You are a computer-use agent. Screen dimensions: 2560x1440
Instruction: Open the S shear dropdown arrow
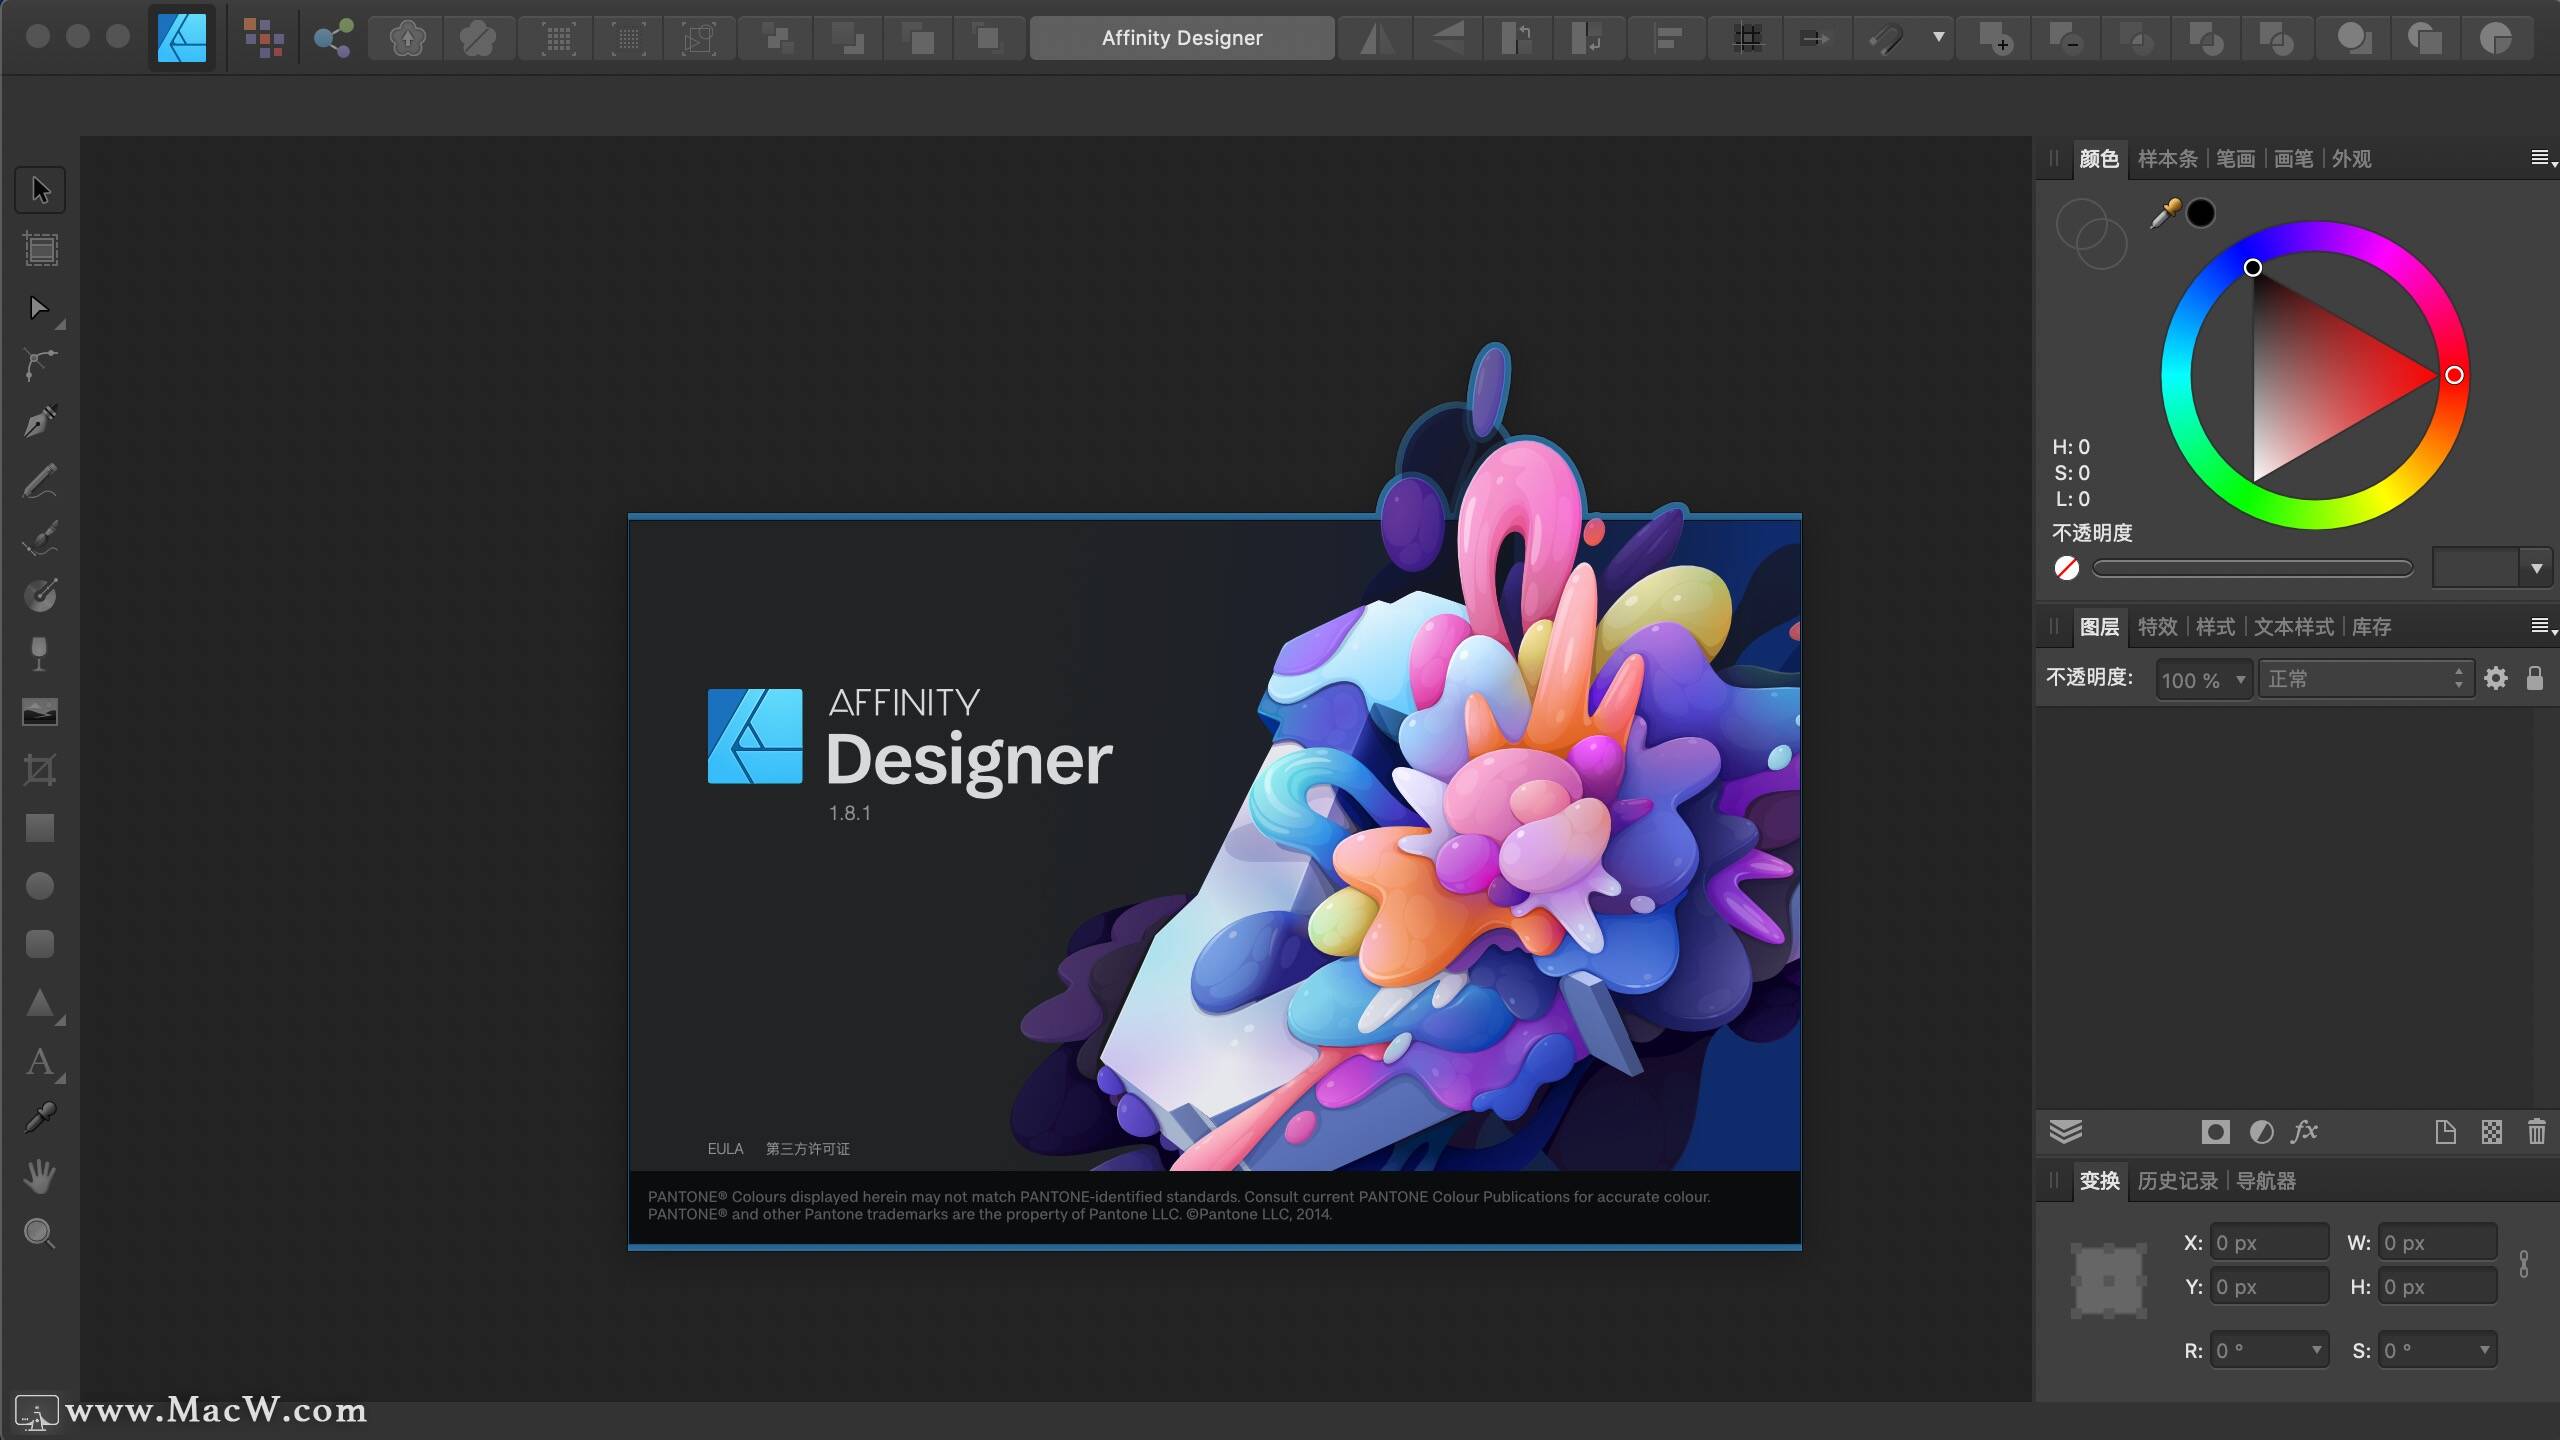point(2484,1350)
